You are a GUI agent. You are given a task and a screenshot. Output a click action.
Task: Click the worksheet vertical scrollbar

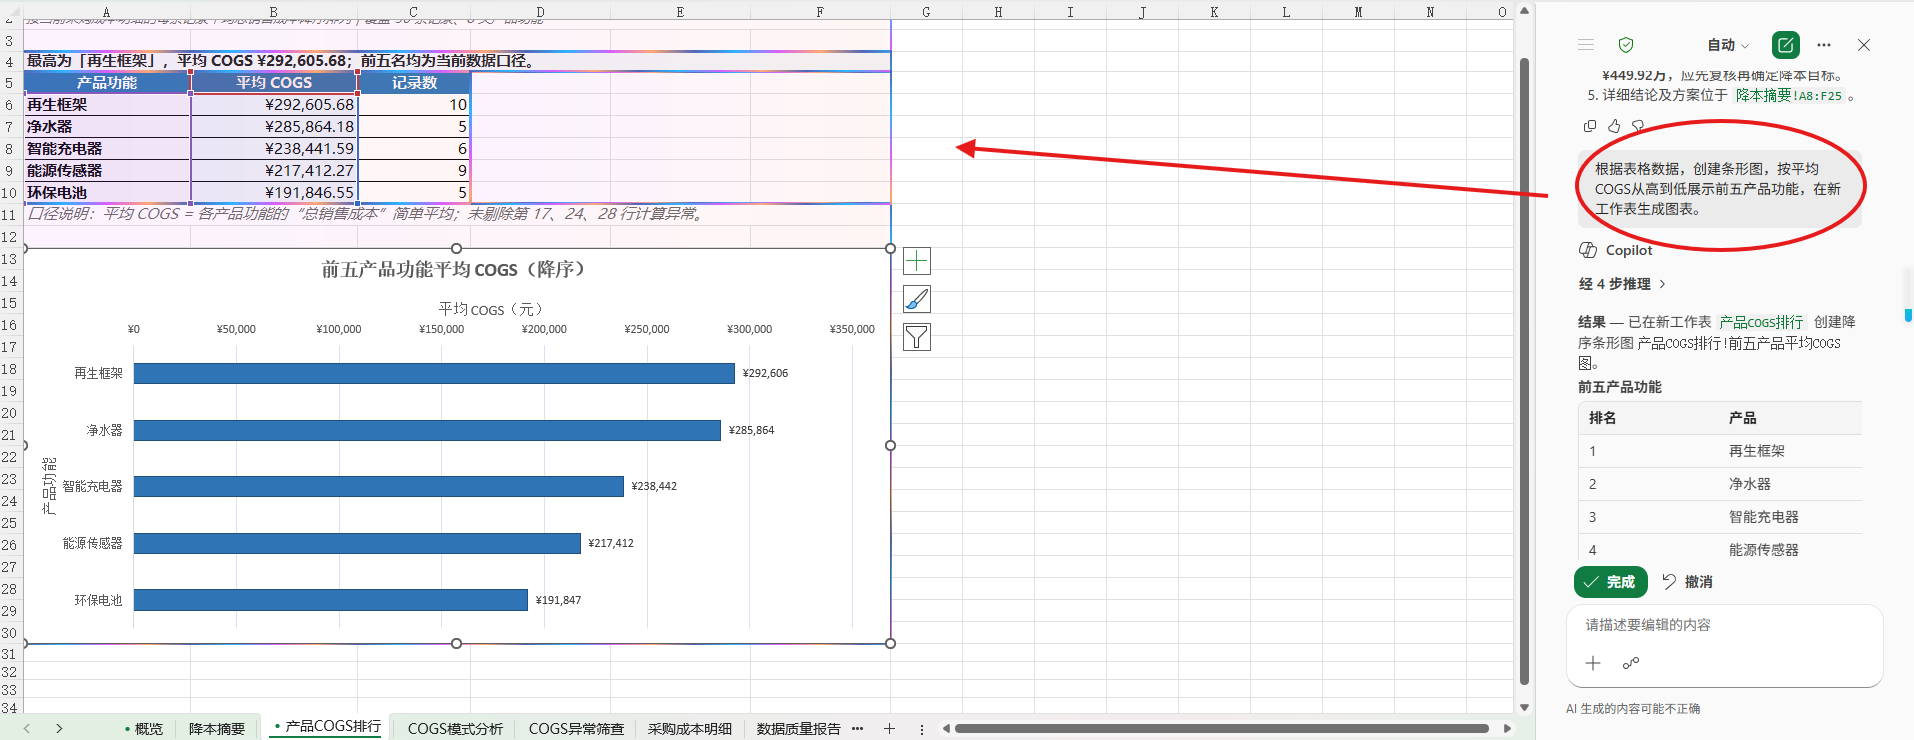pos(1525,370)
